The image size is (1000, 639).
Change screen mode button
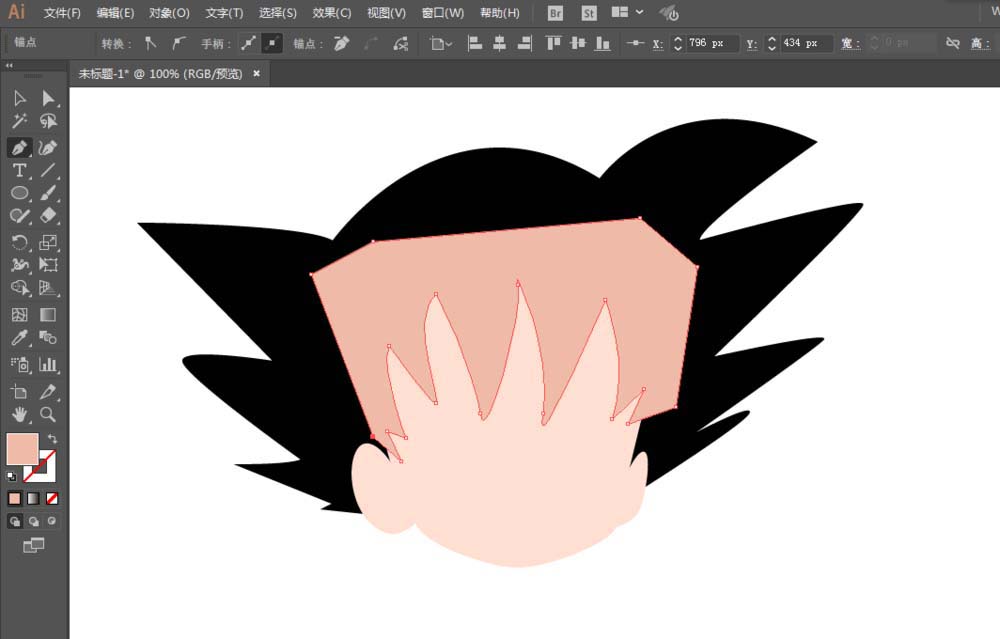(33, 545)
